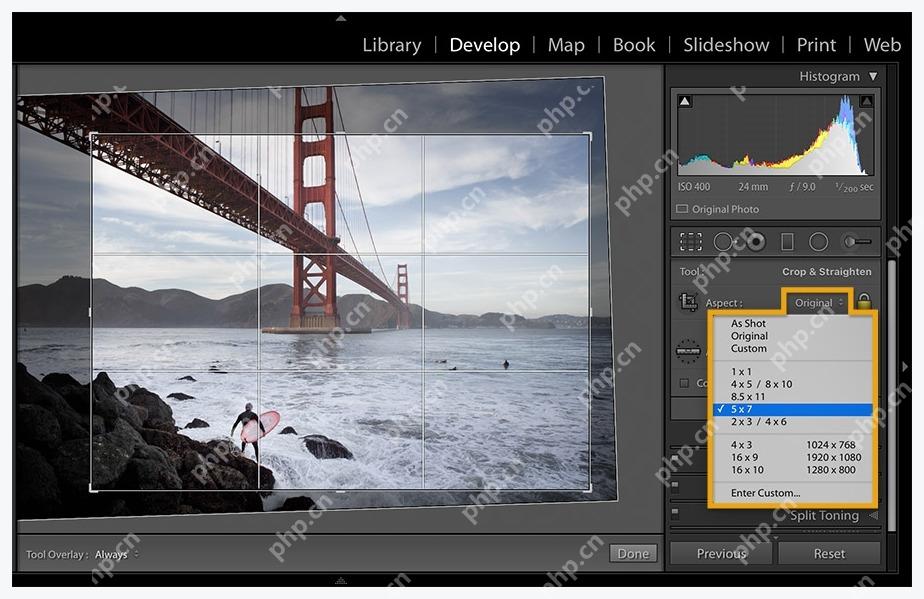Go to the Slideshow module
The width and height of the screenshot is (924, 599).
(726, 45)
